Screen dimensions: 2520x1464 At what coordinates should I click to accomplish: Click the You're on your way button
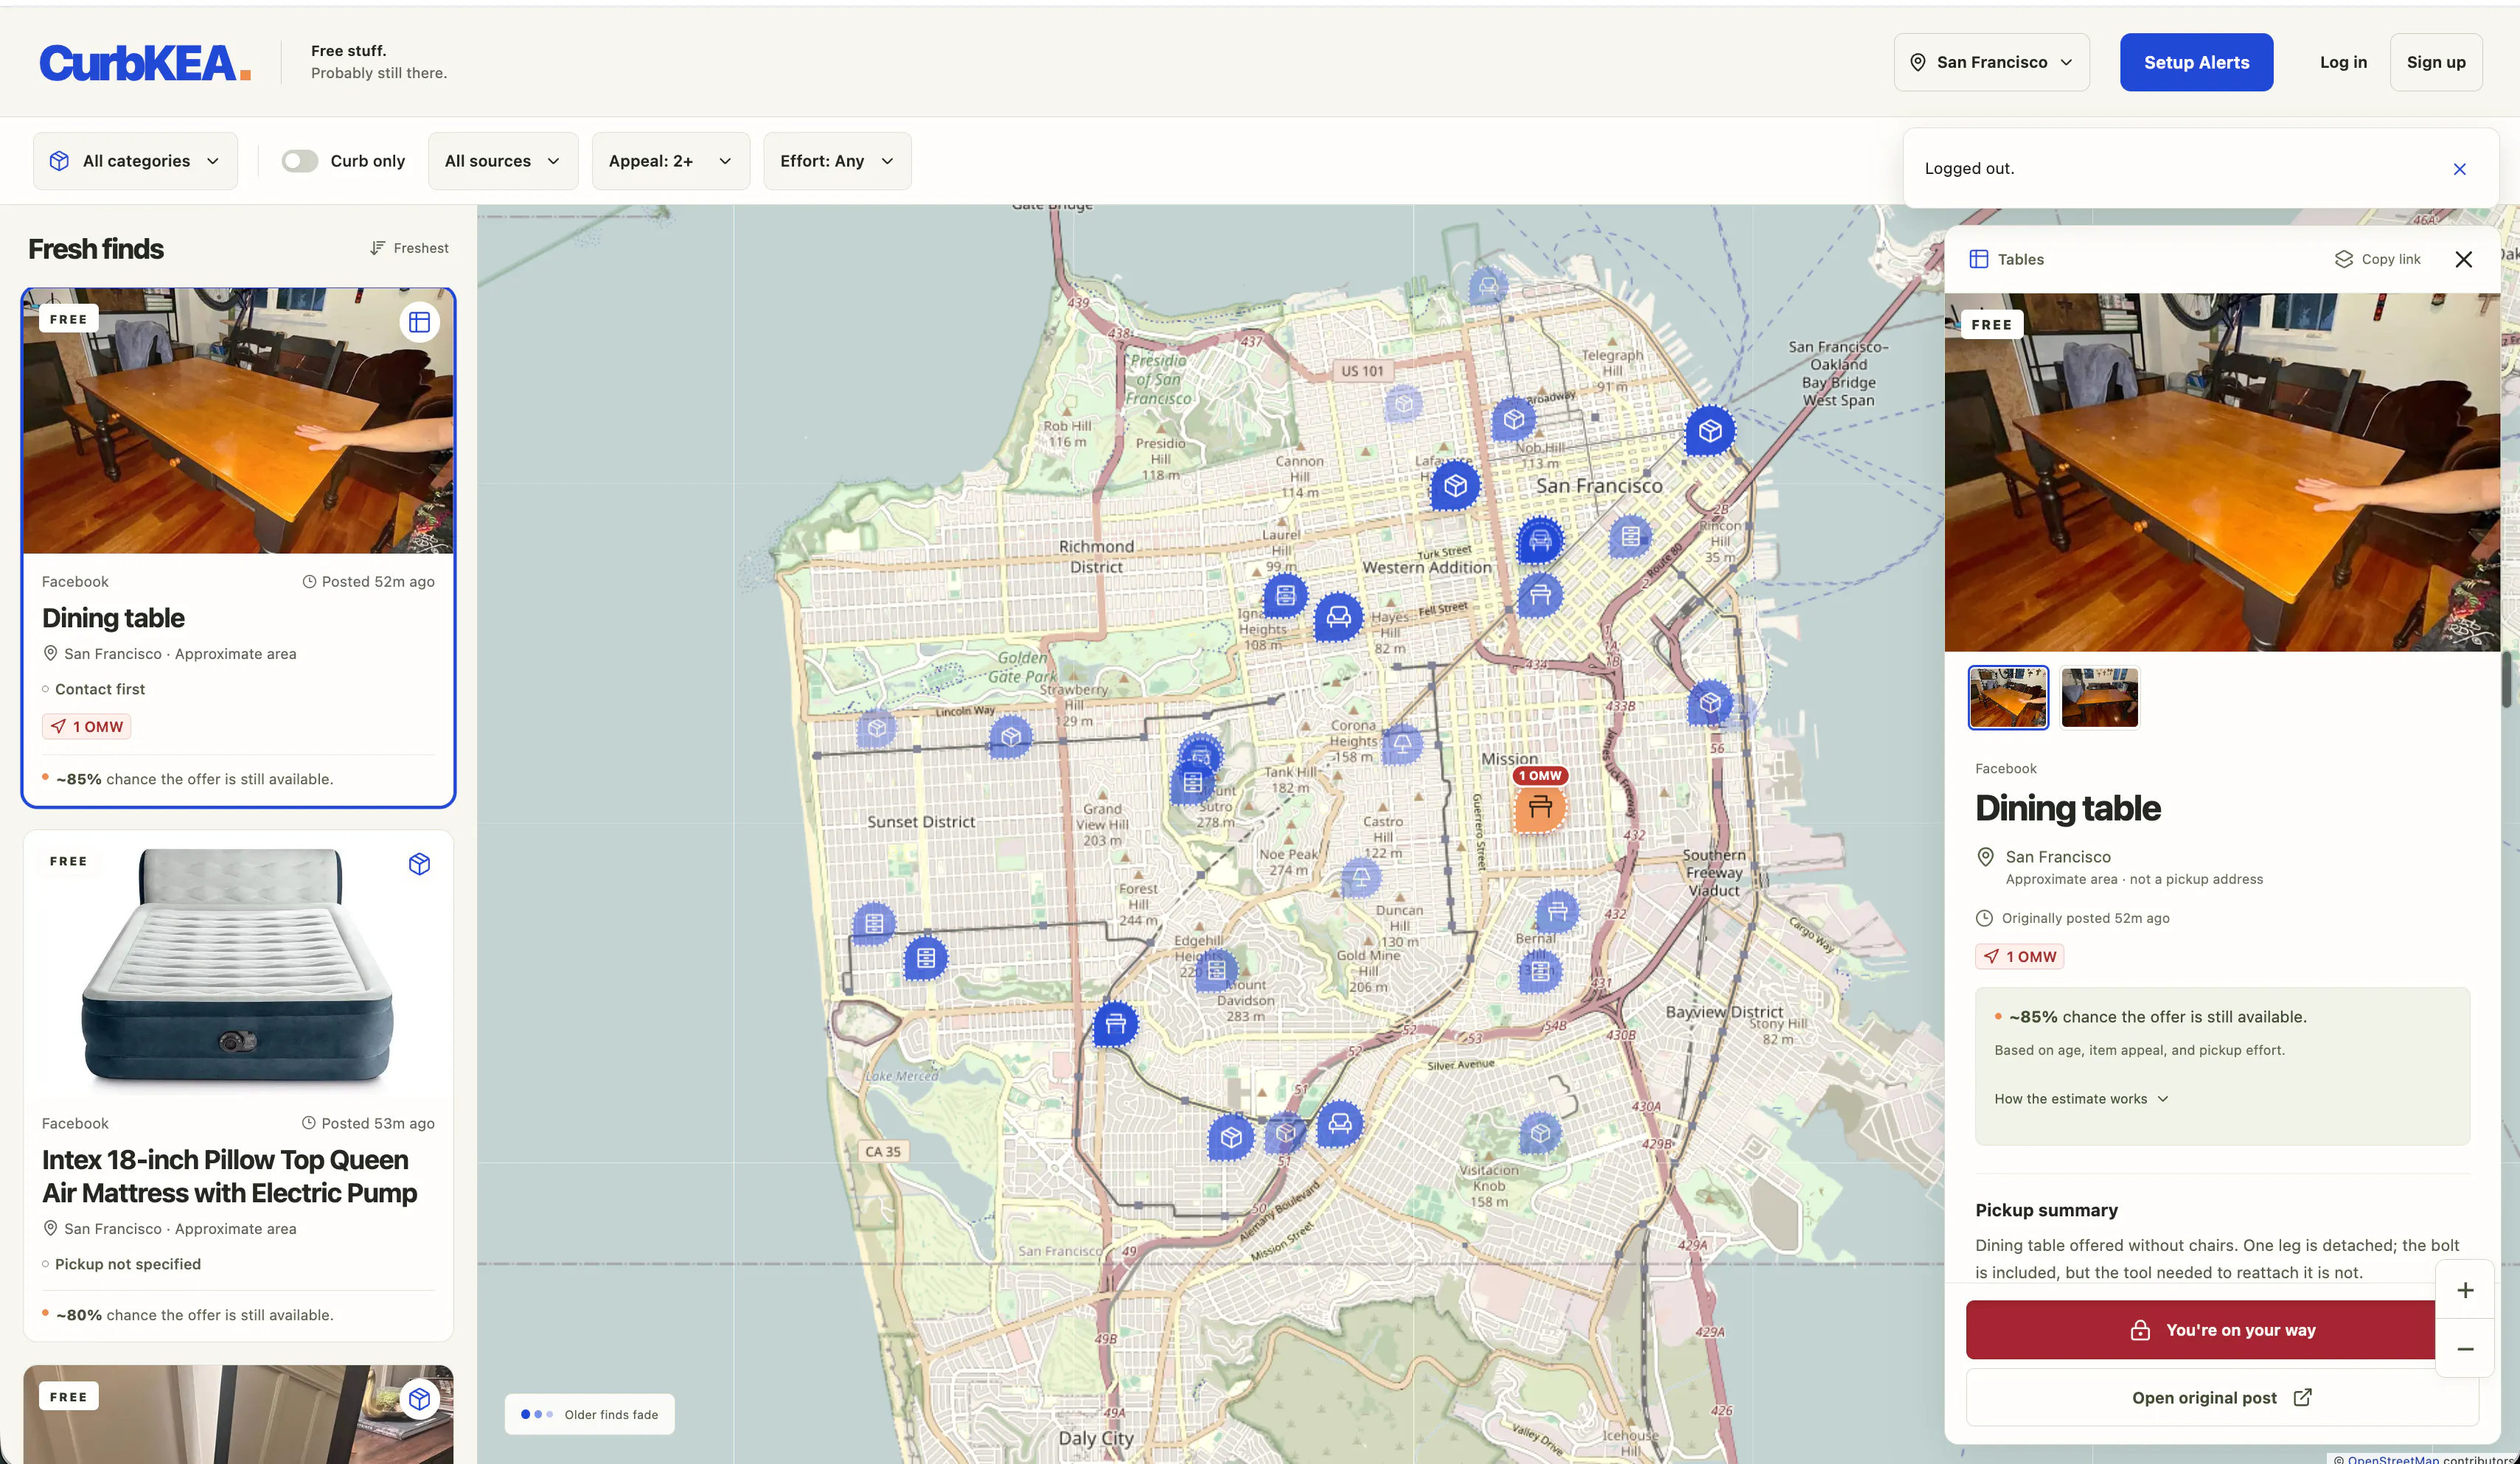point(2201,1330)
